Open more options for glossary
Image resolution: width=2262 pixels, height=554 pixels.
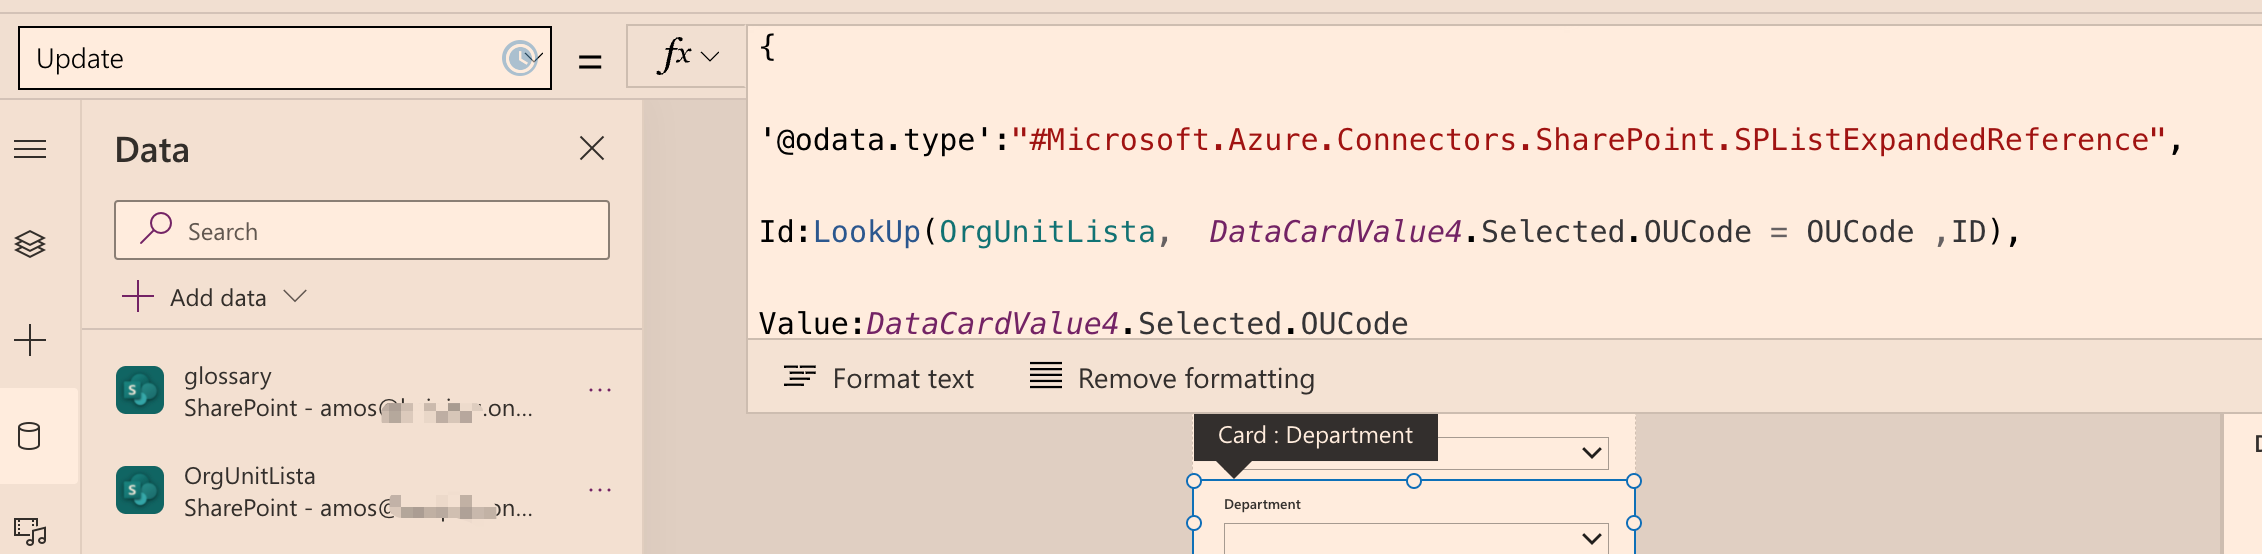[600, 390]
